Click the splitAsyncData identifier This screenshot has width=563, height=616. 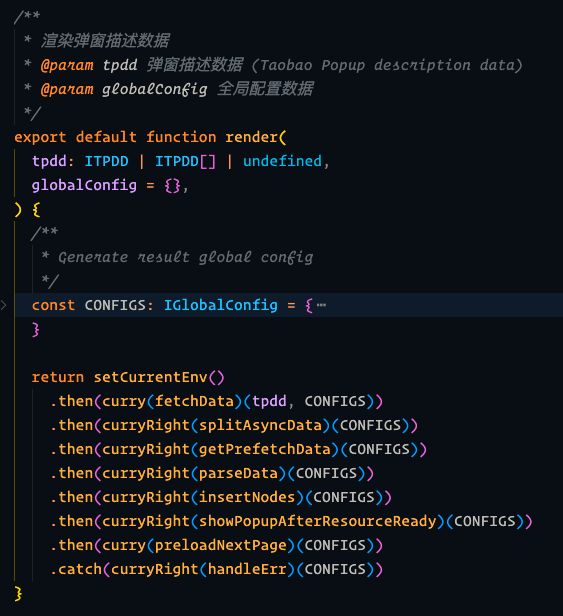tap(260, 425)
